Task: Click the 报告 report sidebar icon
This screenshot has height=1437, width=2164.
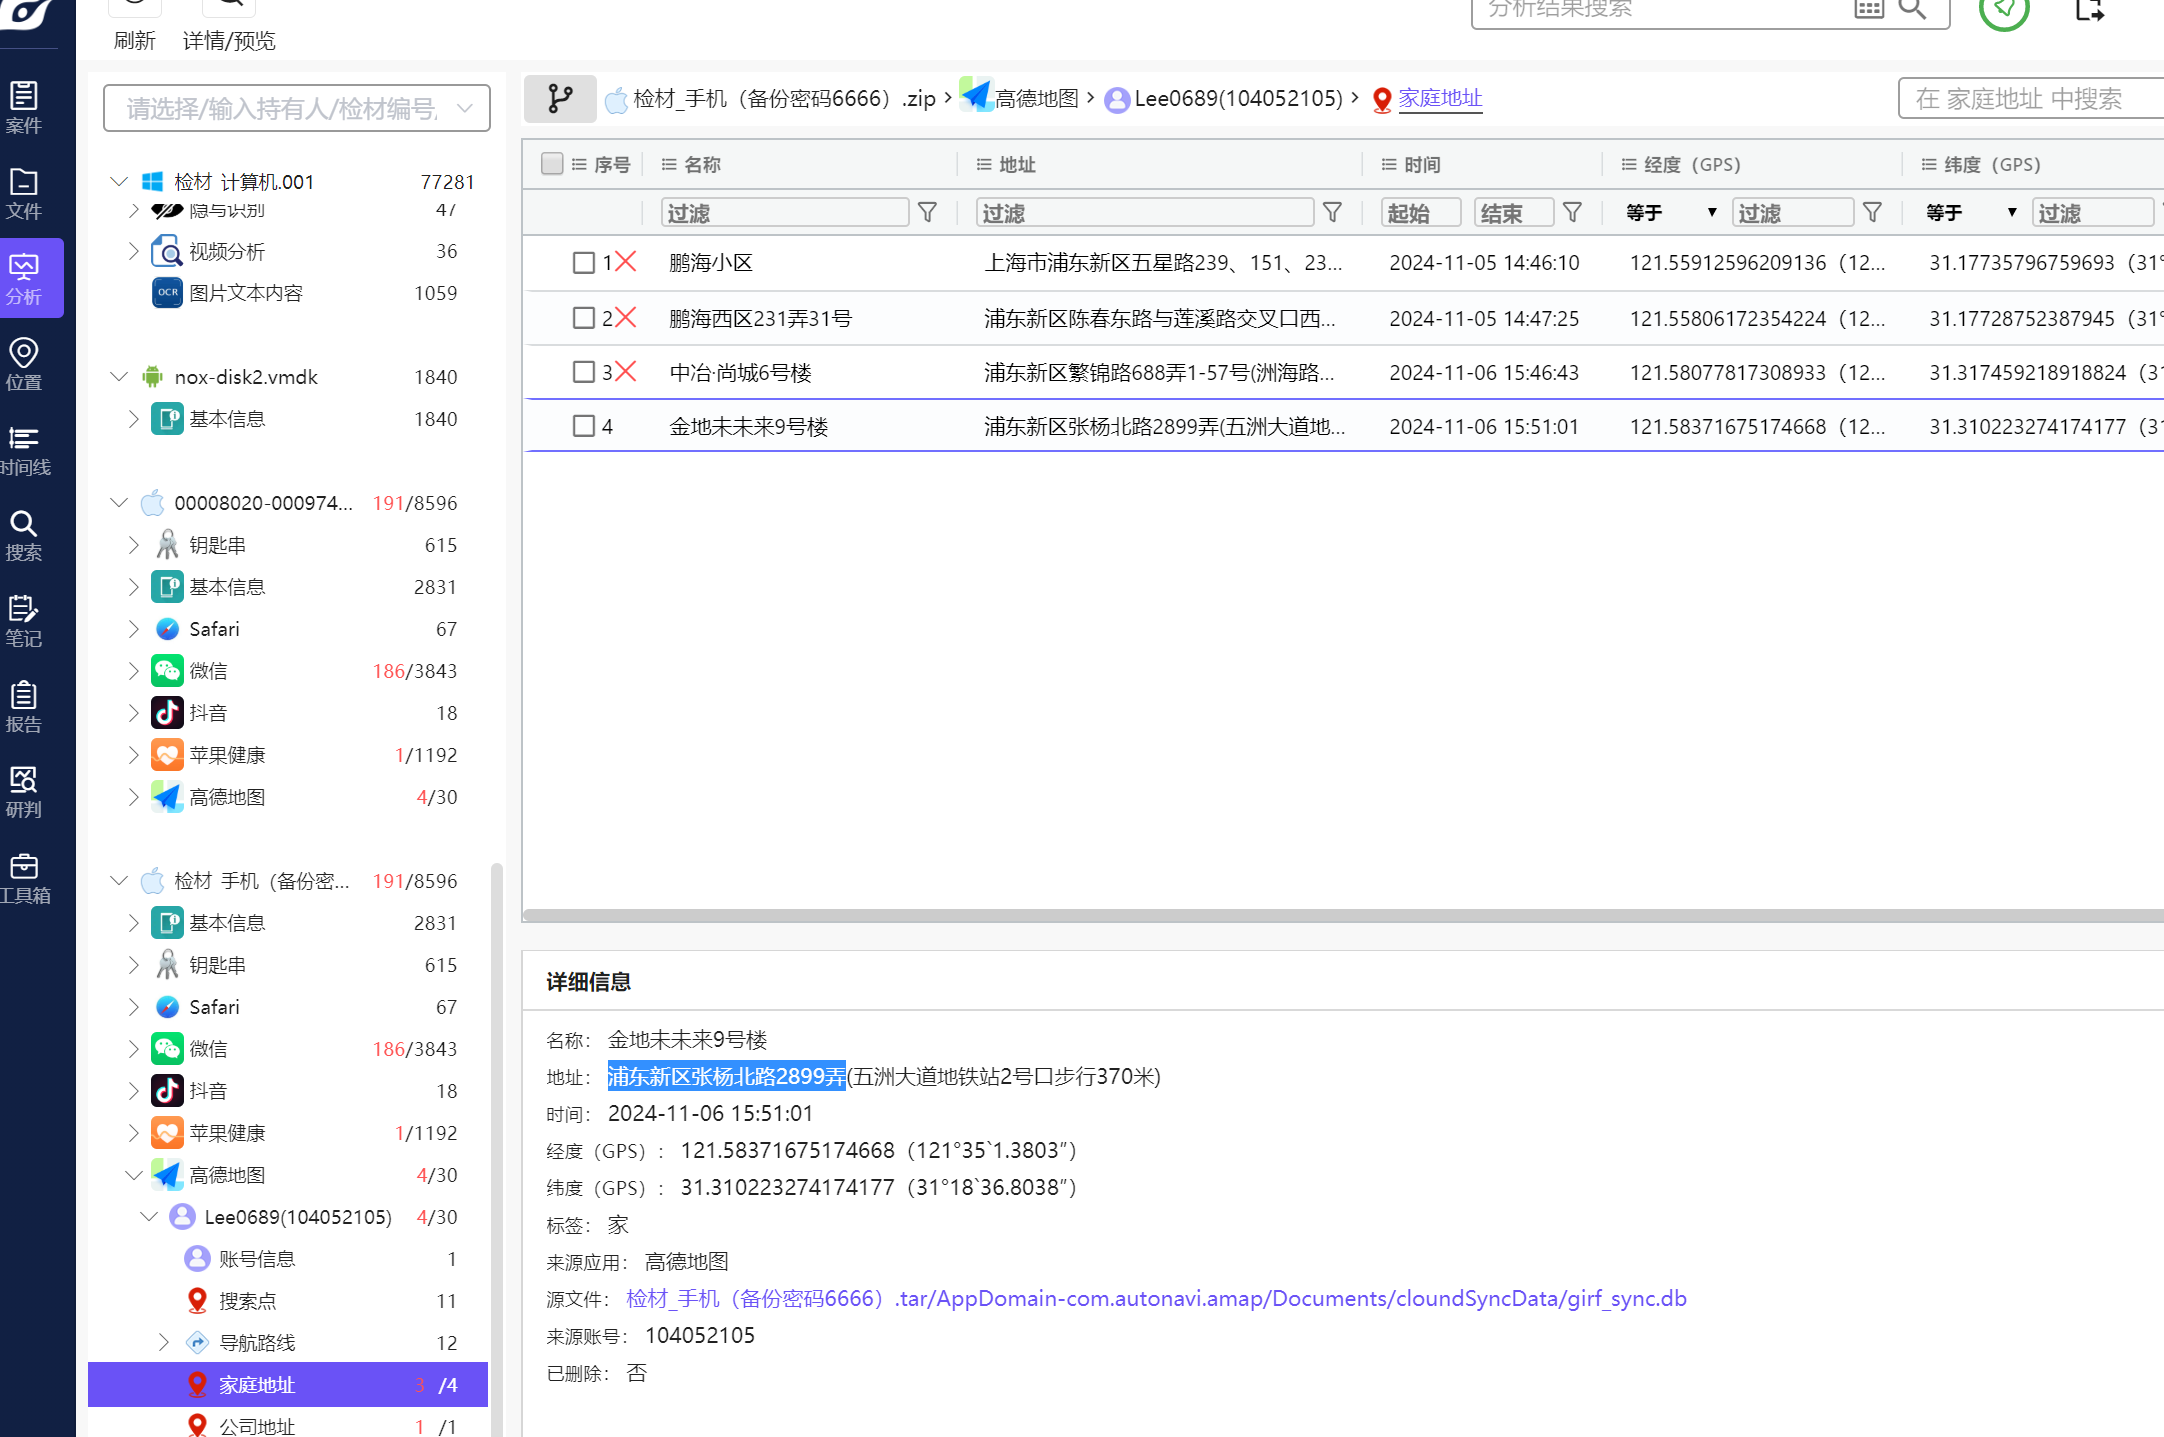Action: pos(24,706)
